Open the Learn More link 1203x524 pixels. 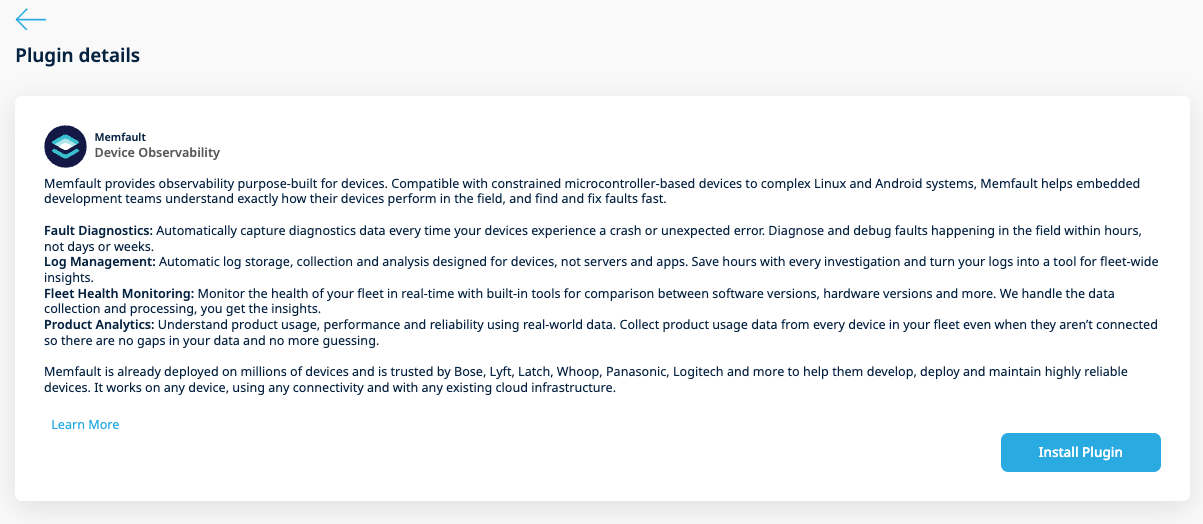click(85, 425)
